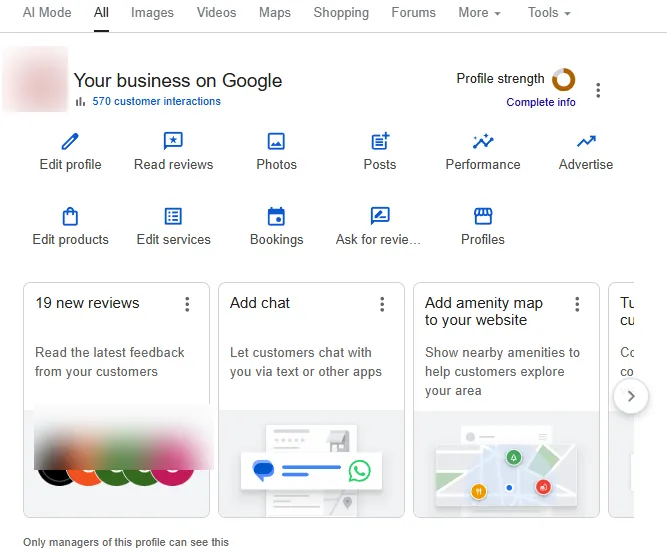This screenshot has height=555, width=667.
Task: Open the Read reviews star icon
Action: [x=173, y=141]
